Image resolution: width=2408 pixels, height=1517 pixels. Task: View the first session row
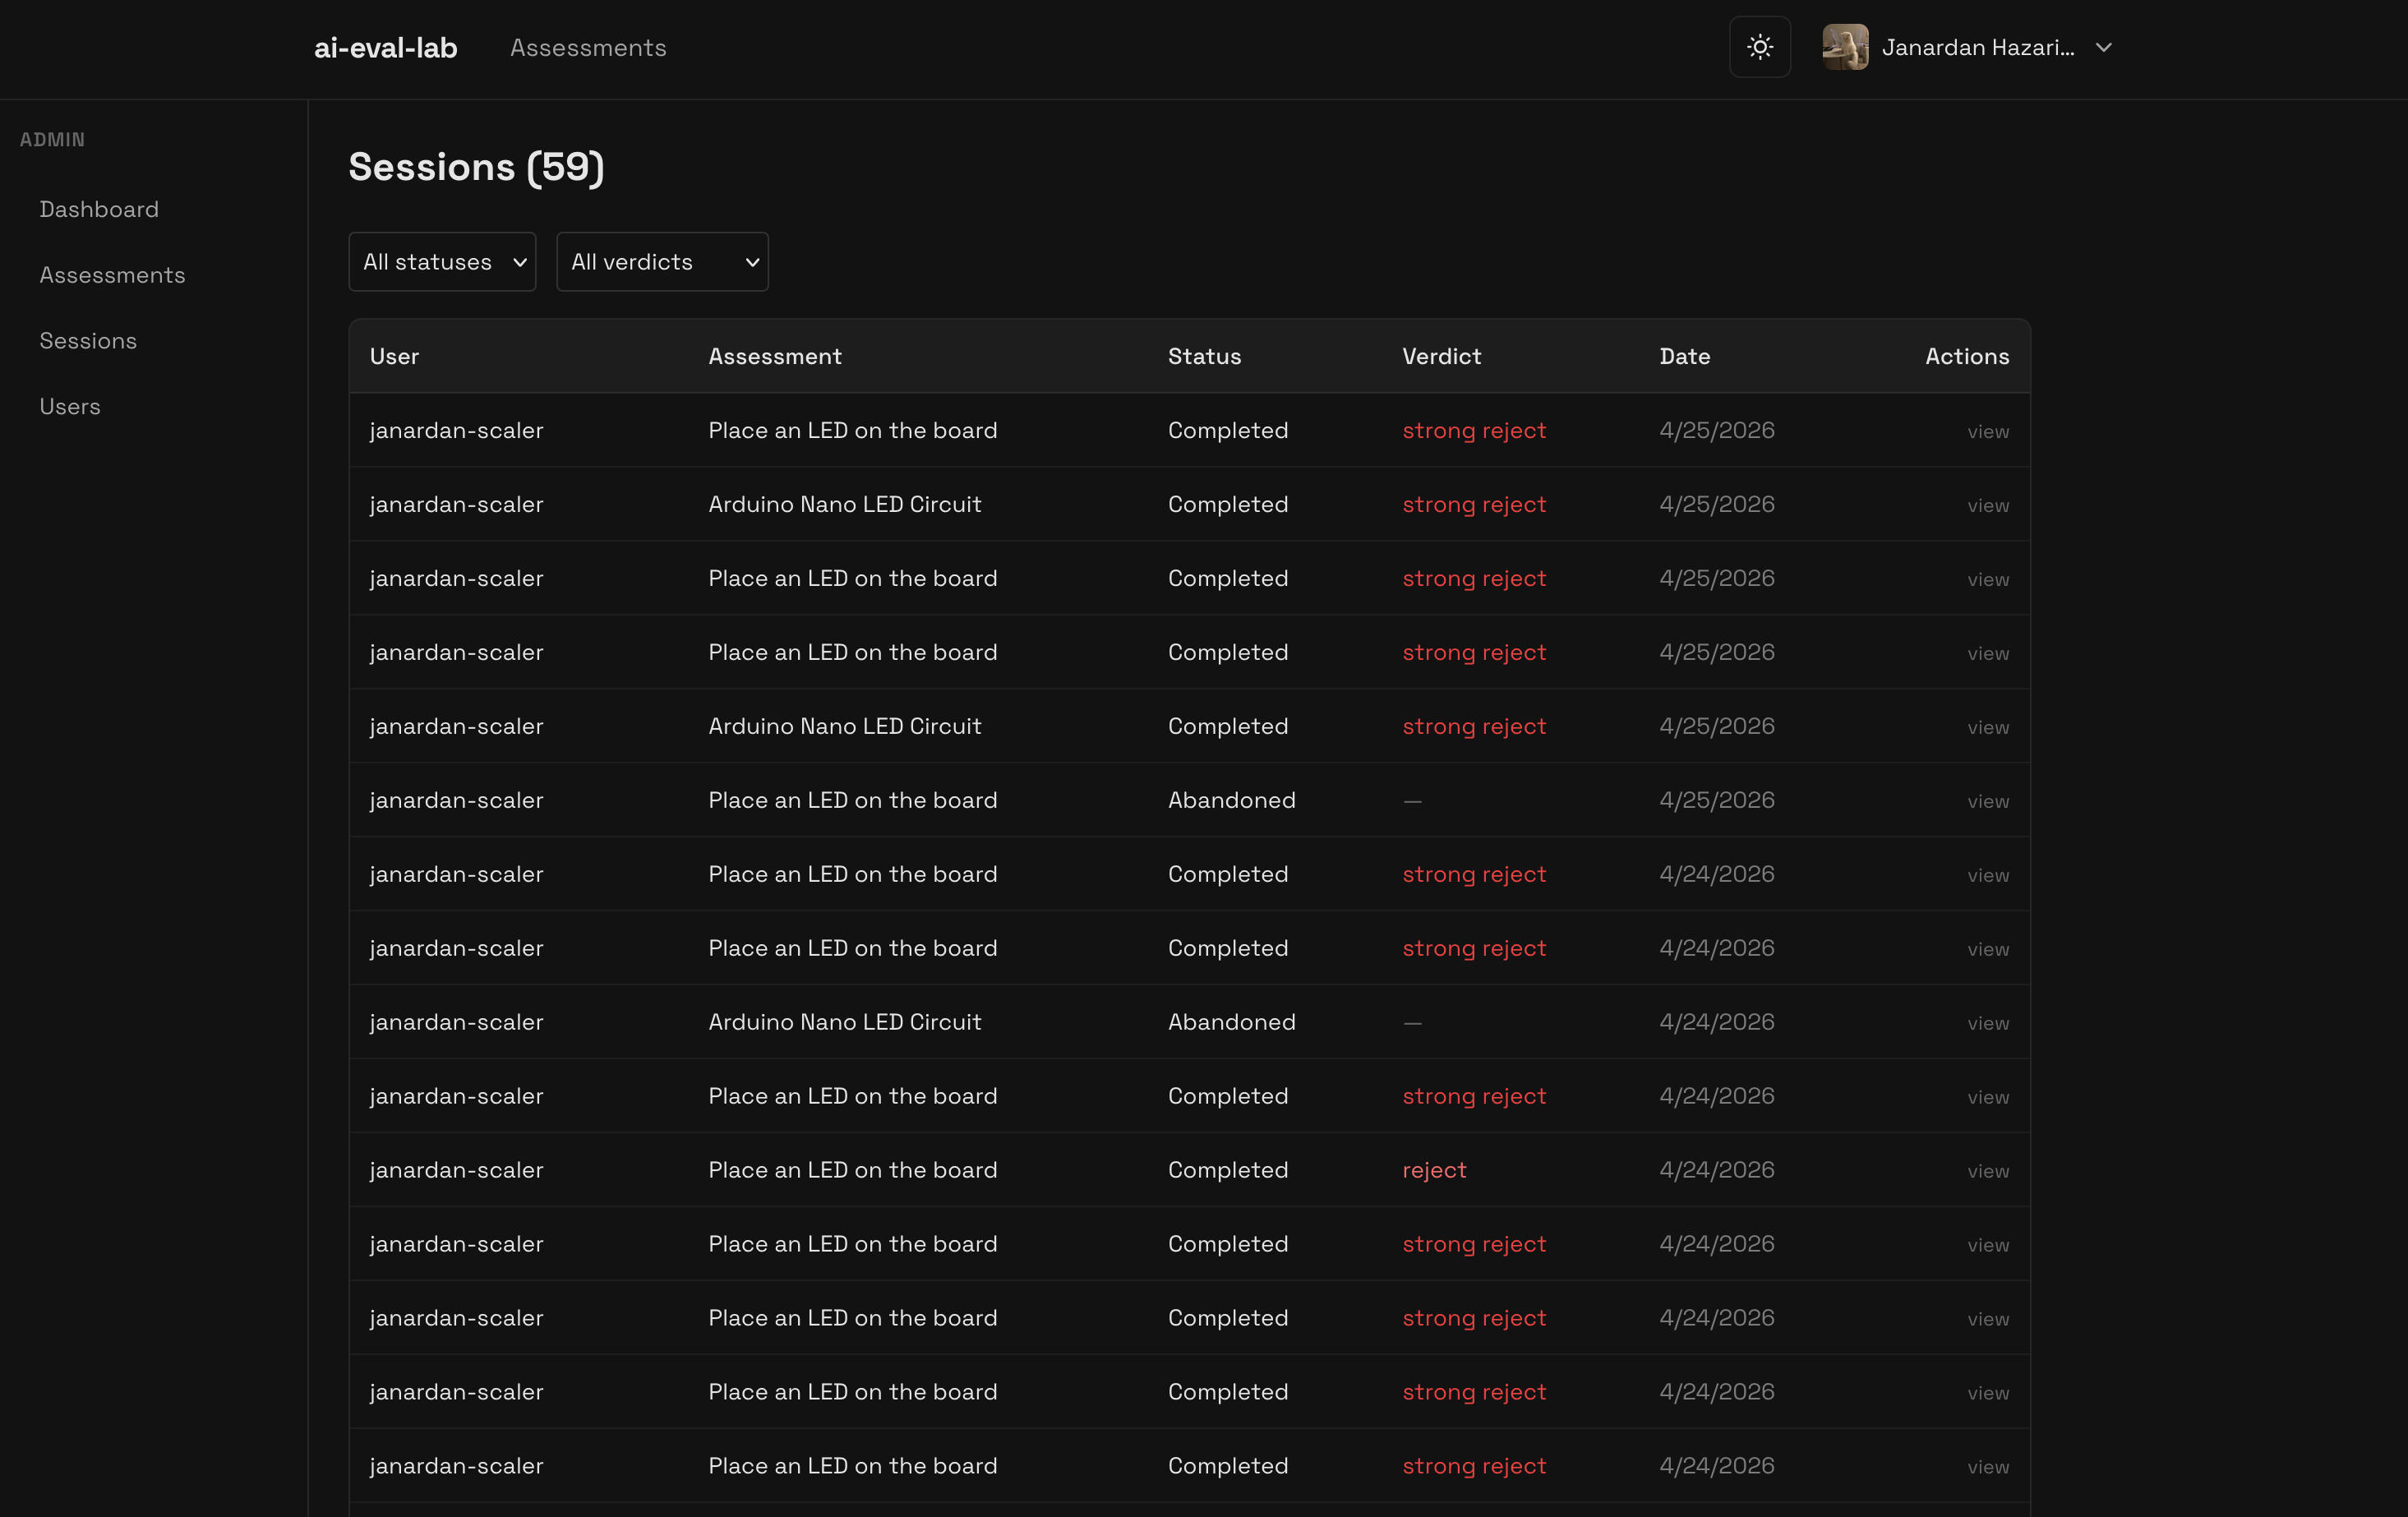pyautogui.click(x=1987, y=431)
